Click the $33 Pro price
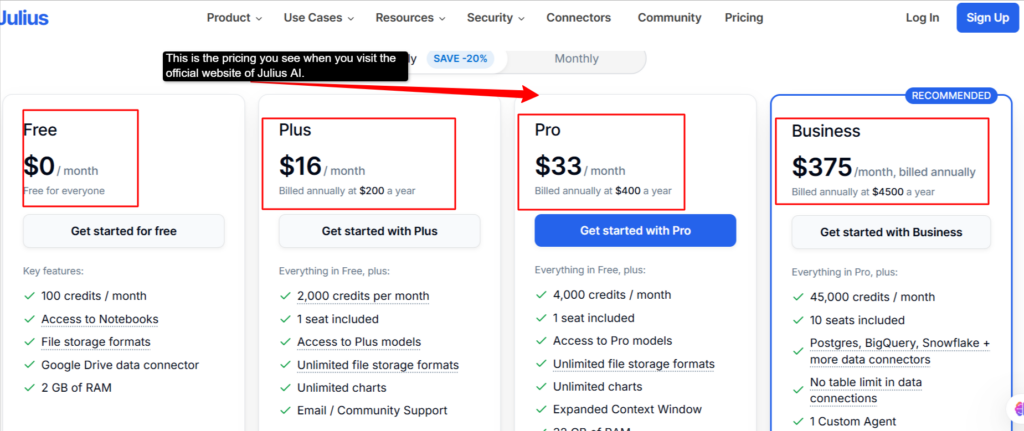 558,166
